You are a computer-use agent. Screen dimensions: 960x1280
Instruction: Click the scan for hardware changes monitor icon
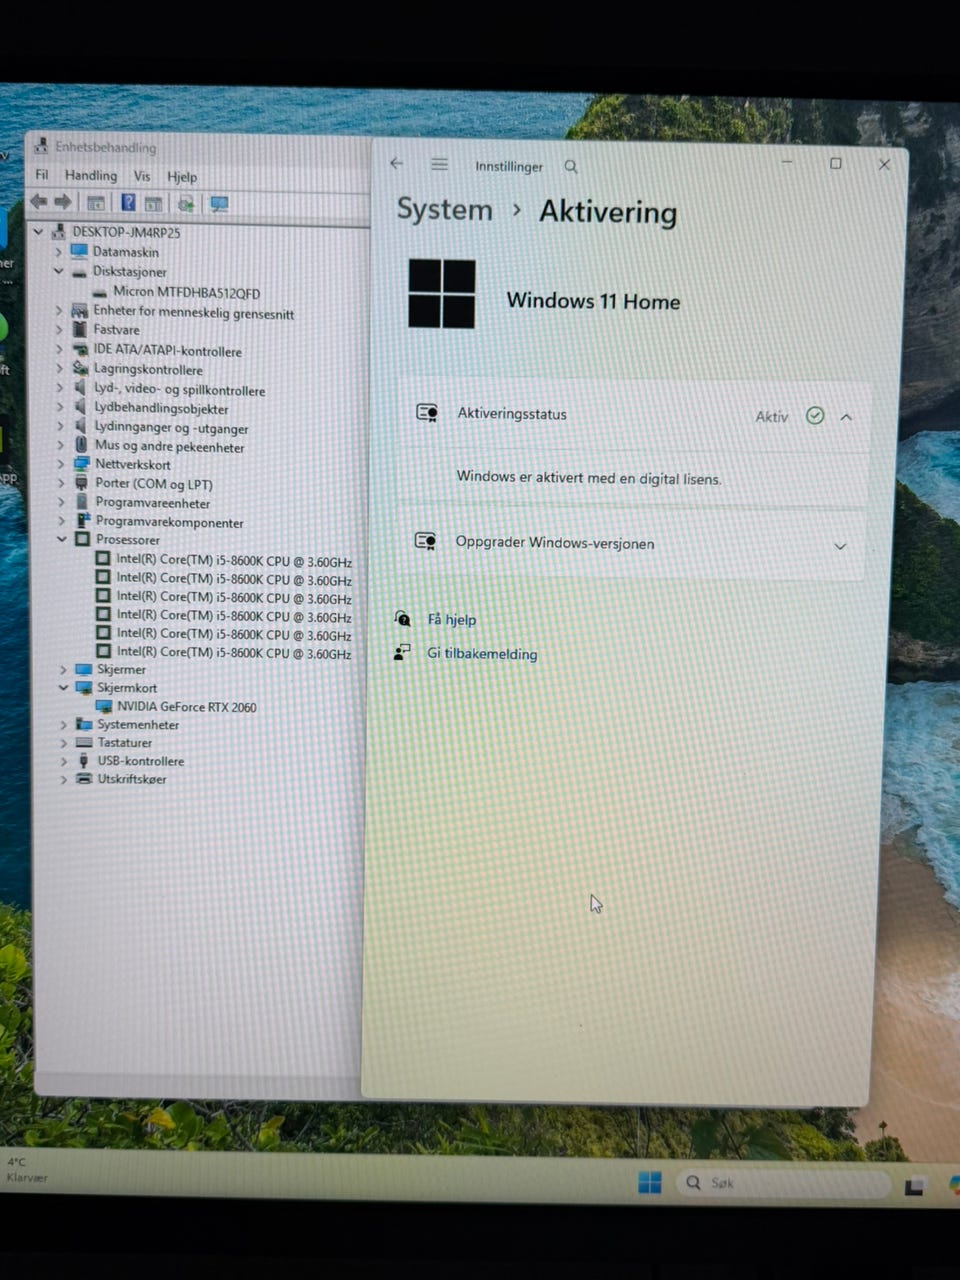[219, 204]
